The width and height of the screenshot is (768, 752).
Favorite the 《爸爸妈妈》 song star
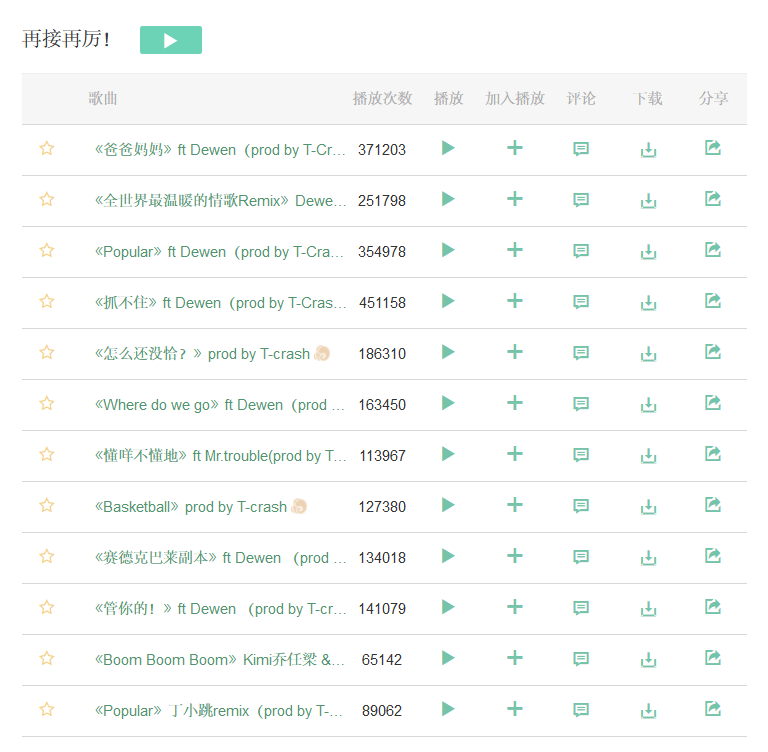pyautogui.click(x=47, y=148)
